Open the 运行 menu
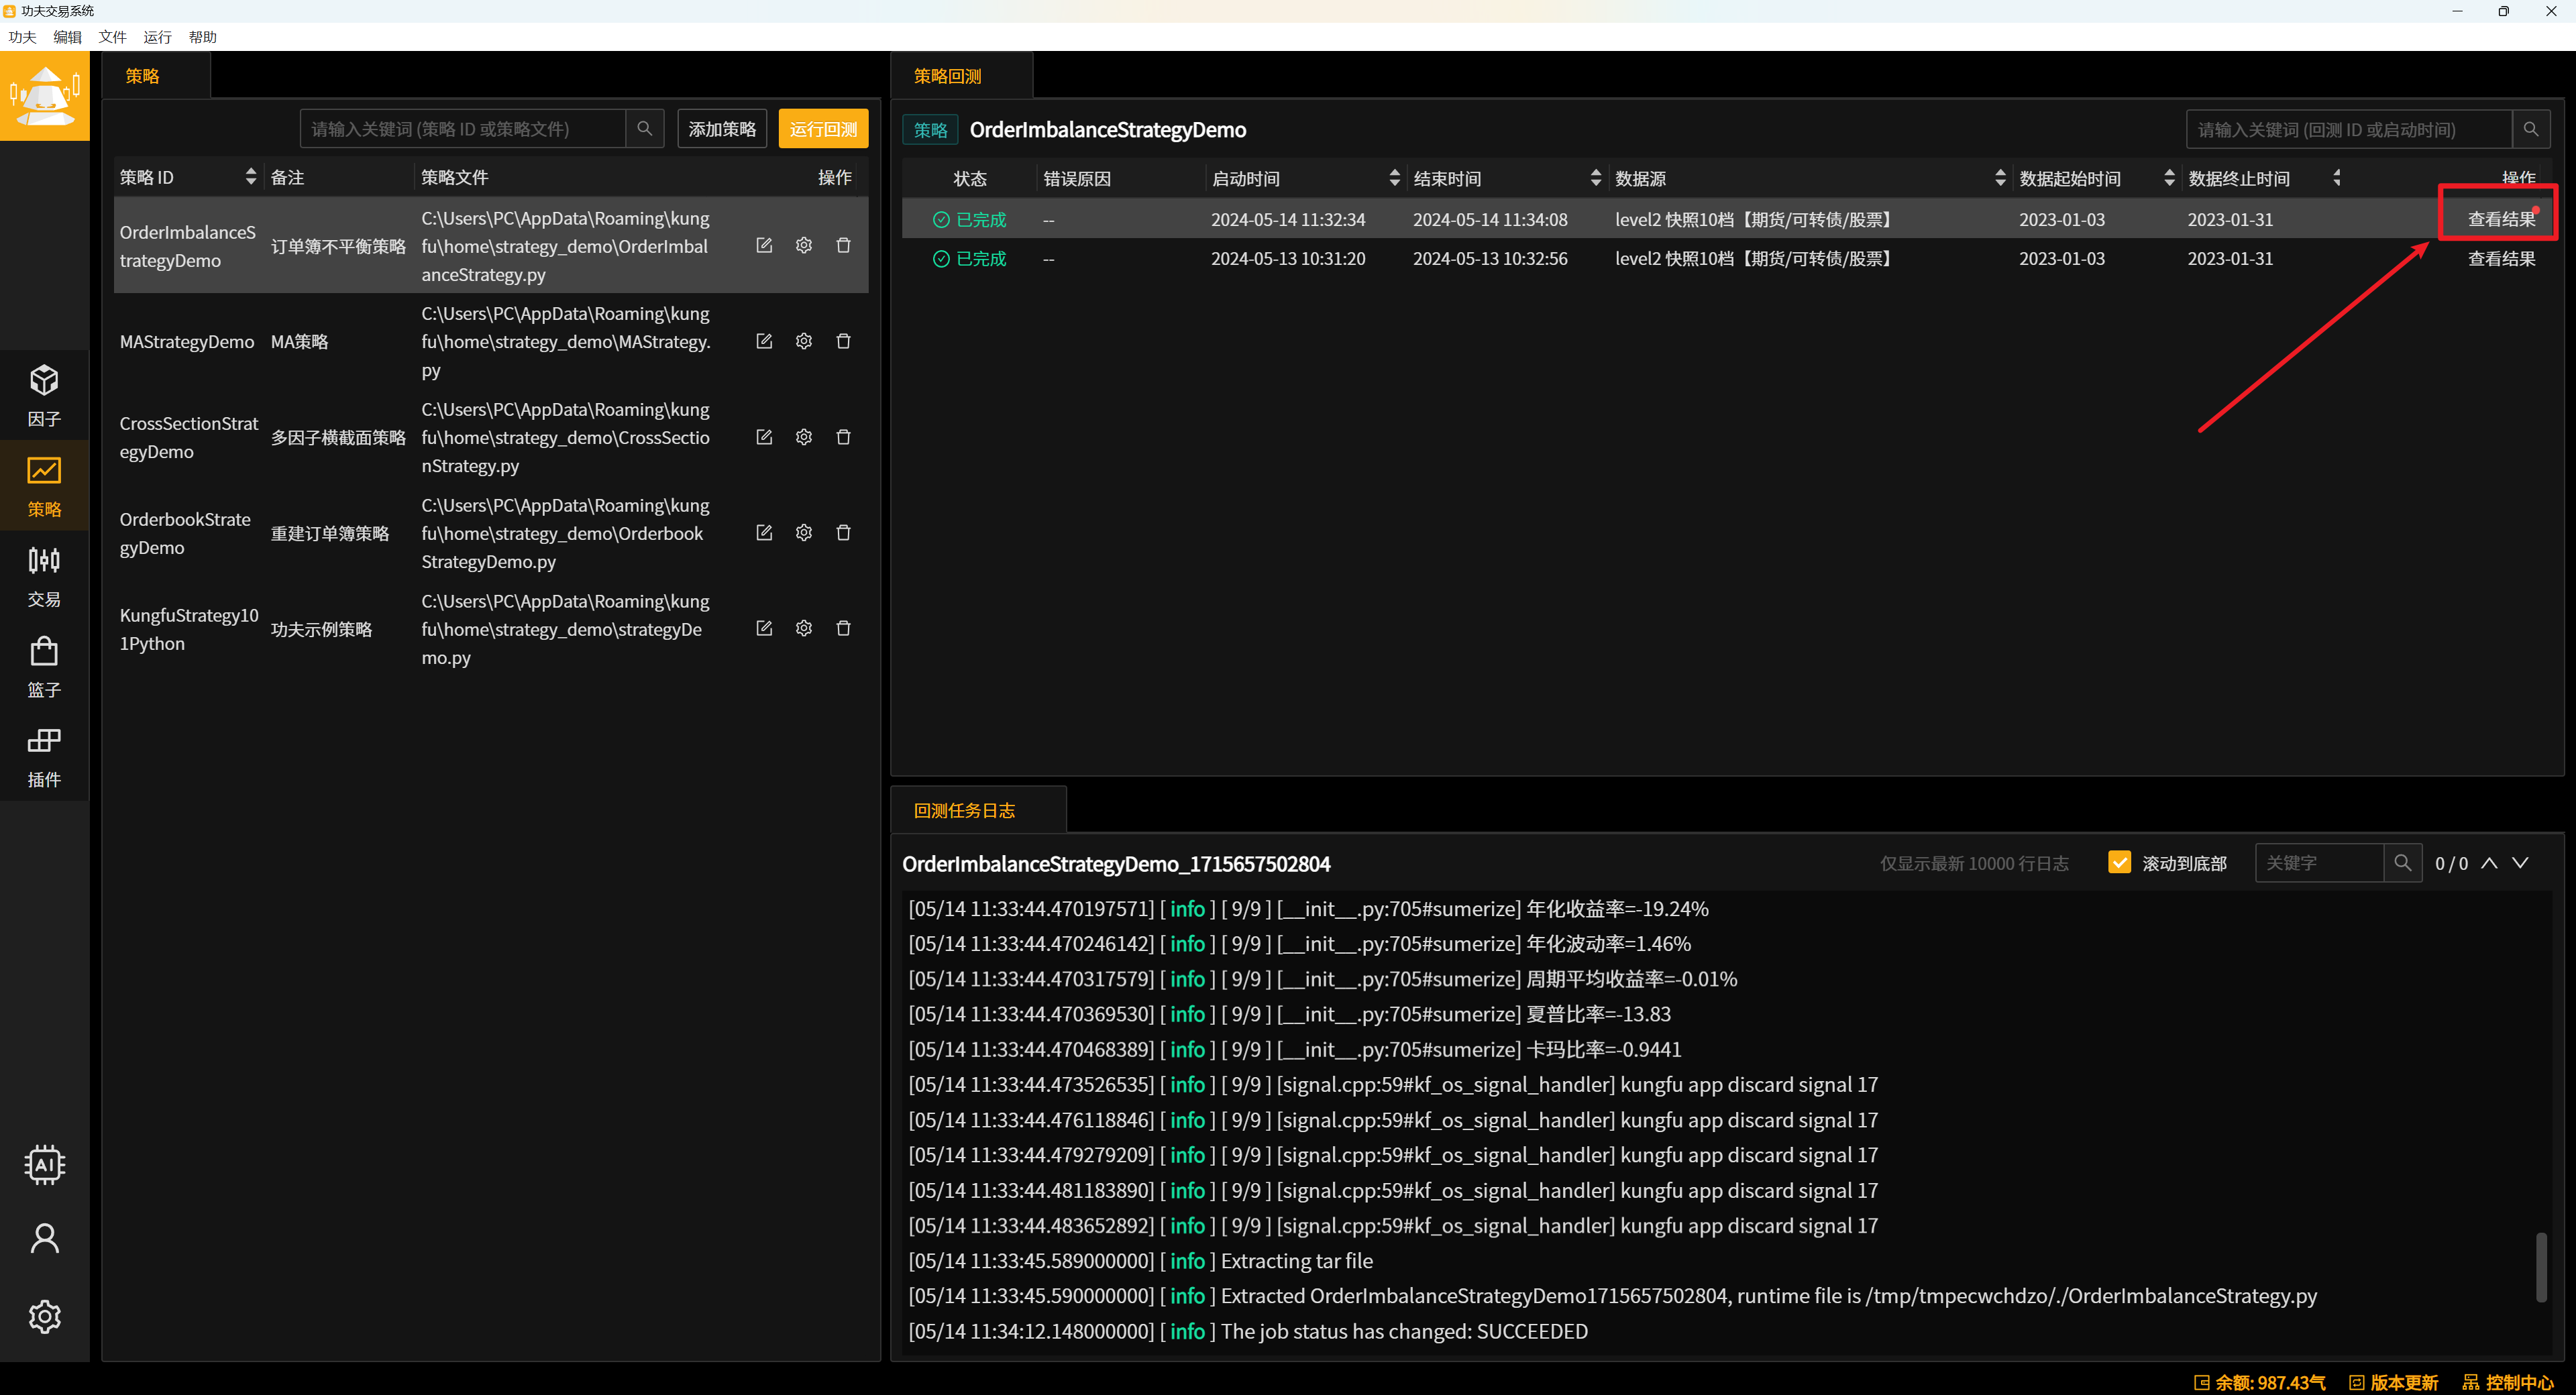This screenshot has width=2576, height=1395. [x=157, y=37]
